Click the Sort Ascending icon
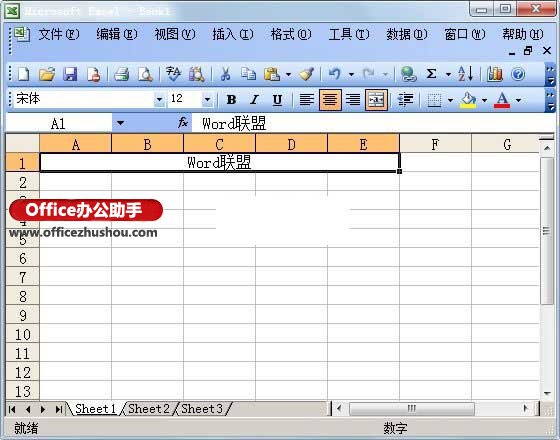Viewport: 560px width, 440px height. (x=465, y=74)
